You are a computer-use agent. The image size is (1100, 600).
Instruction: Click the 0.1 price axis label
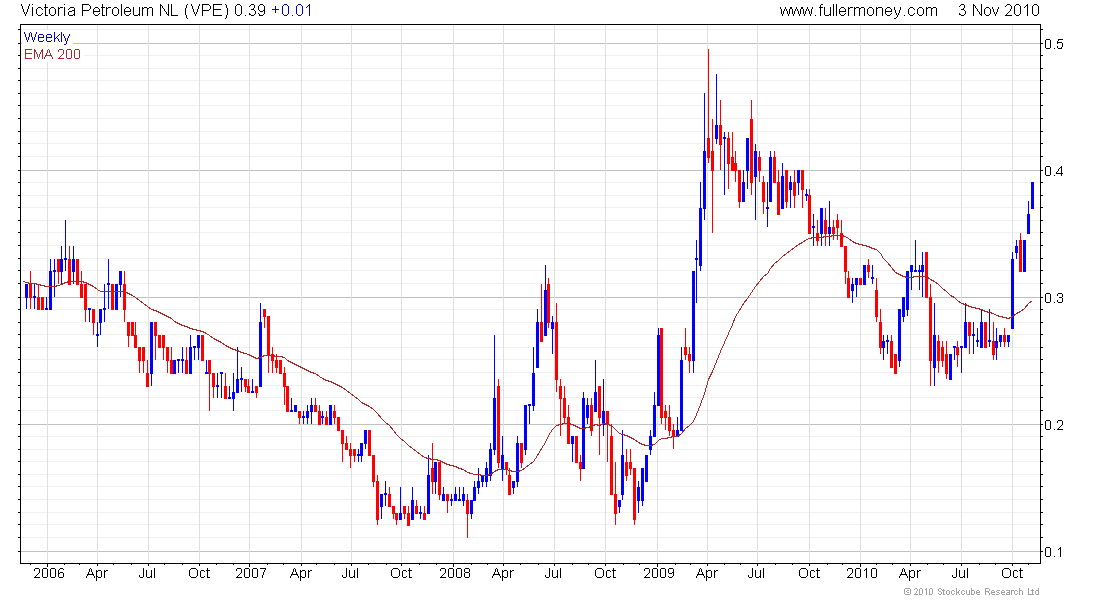tap(1054, 552)
